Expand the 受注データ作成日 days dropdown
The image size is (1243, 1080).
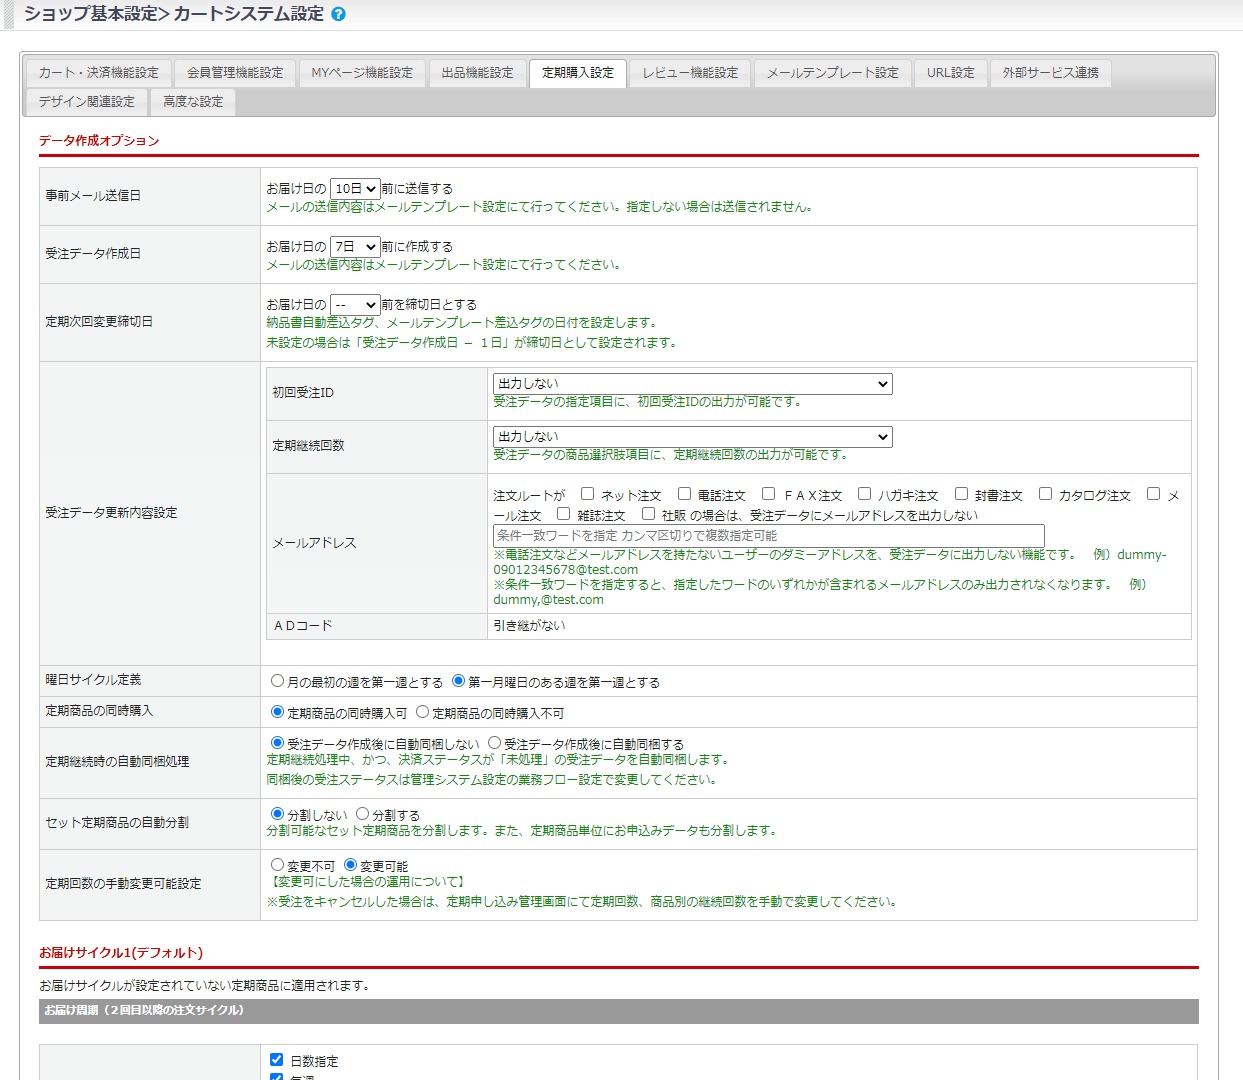pos(355,246)
